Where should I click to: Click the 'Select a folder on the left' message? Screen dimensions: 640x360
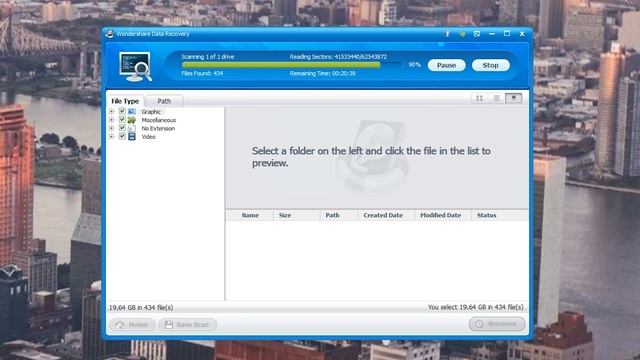click(371, 157)
